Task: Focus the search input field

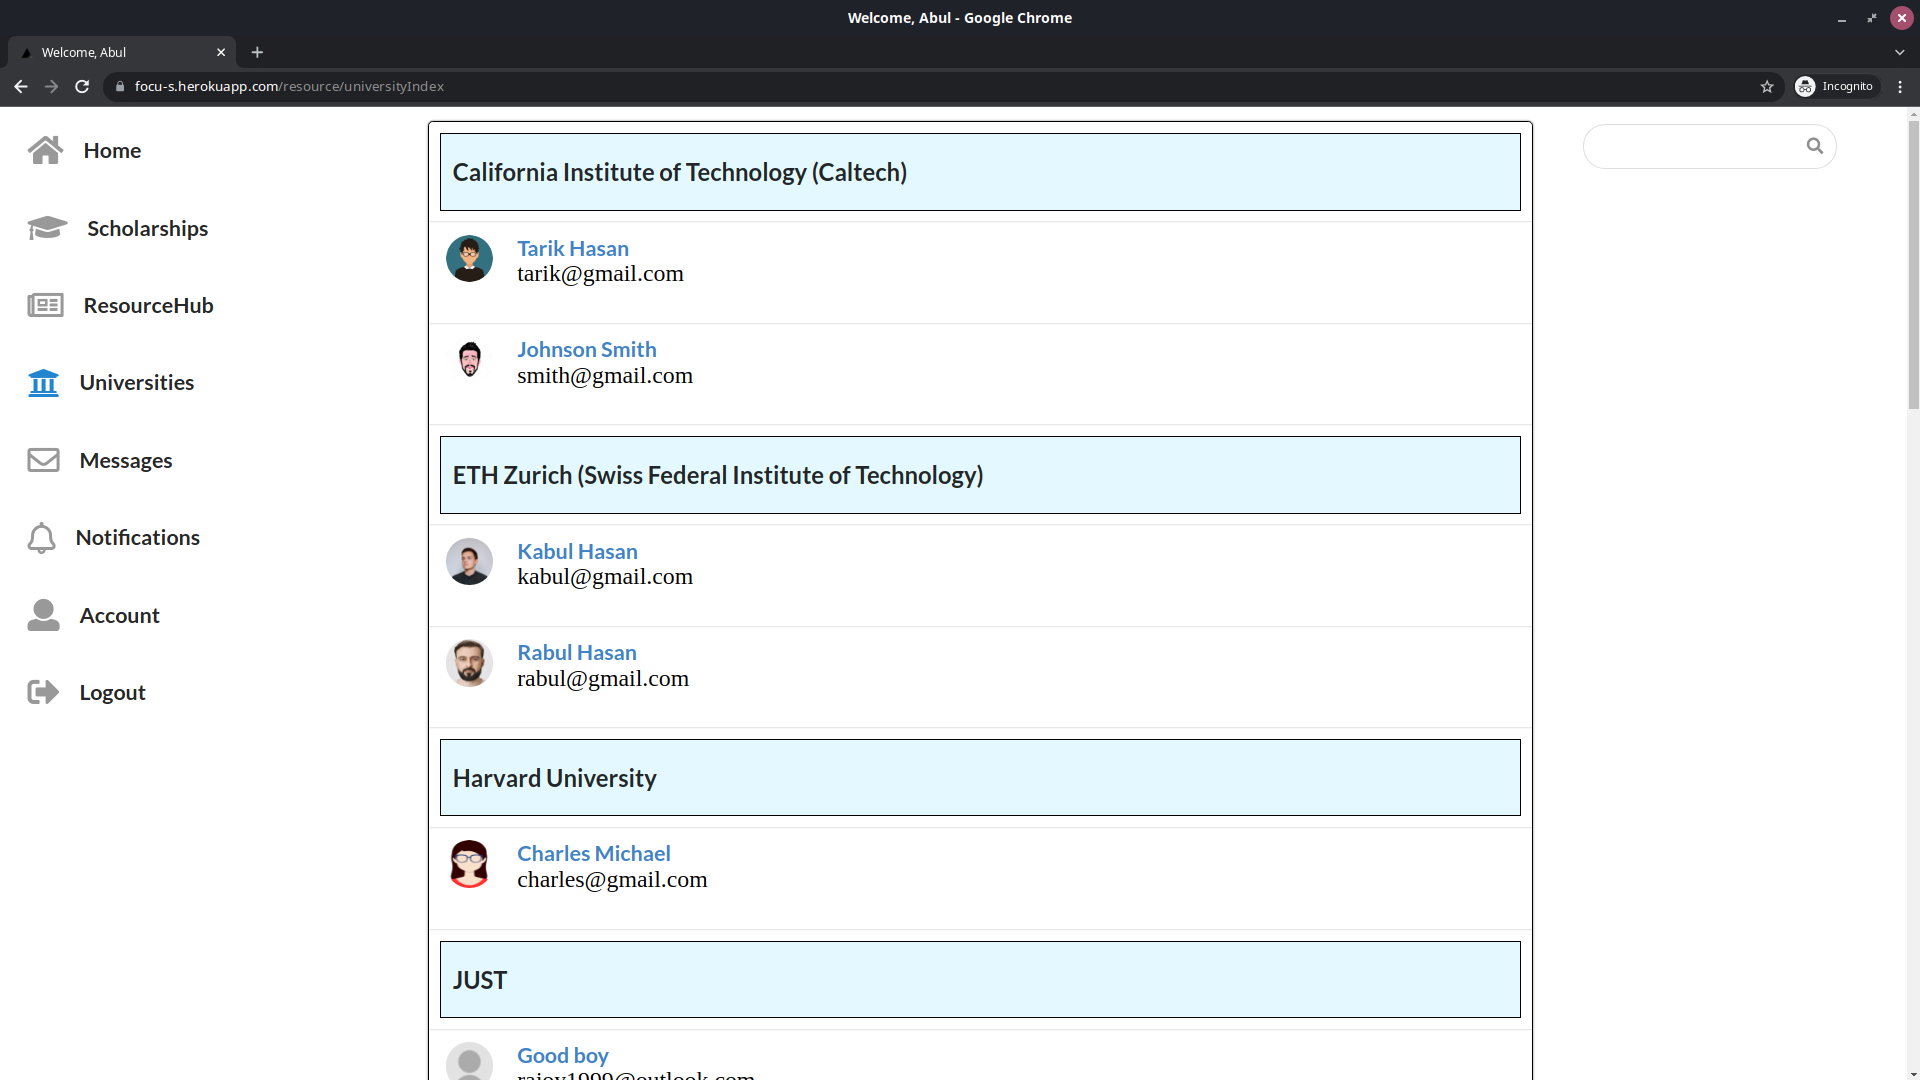Action: click(x=1695, y=147)
